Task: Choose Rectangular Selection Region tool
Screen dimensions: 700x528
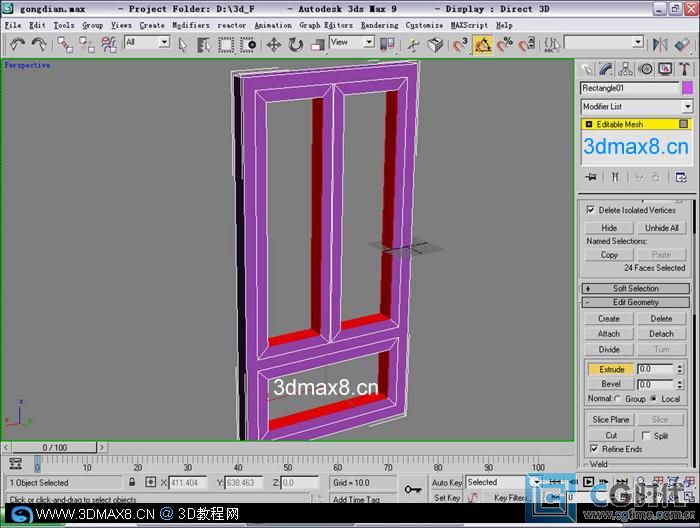Action: (x=226, y=45)
